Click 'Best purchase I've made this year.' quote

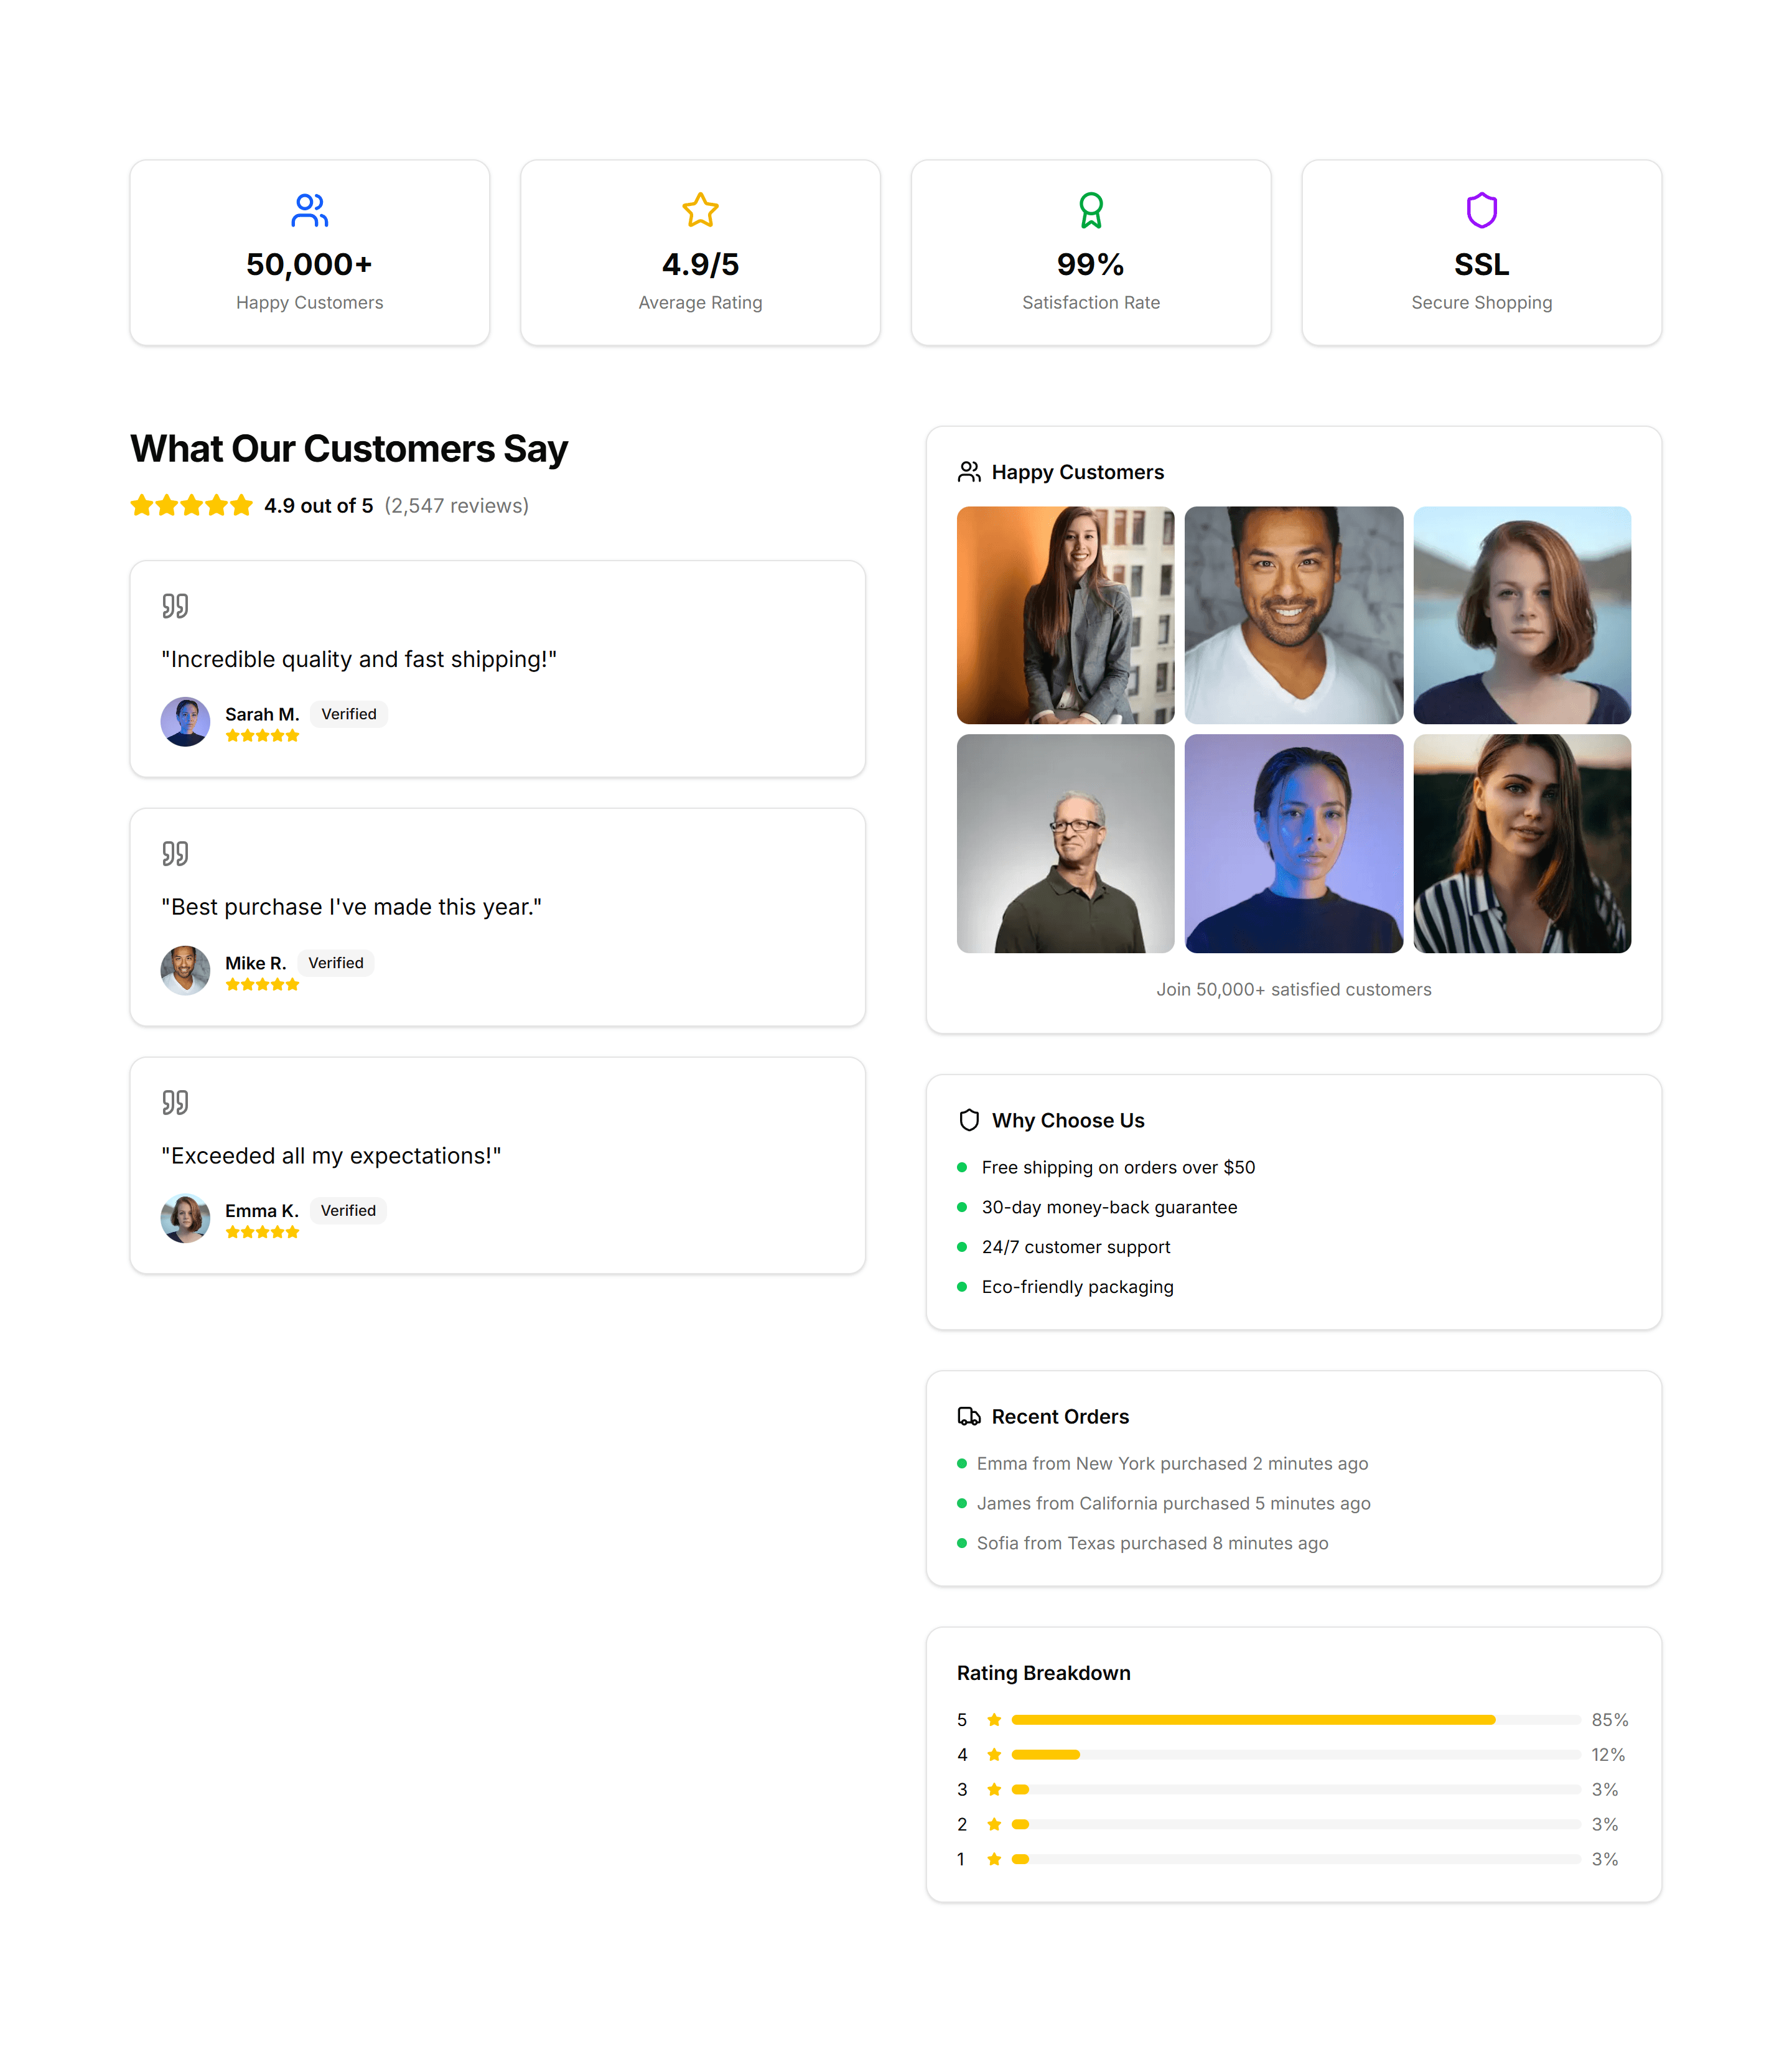(352, 907)
